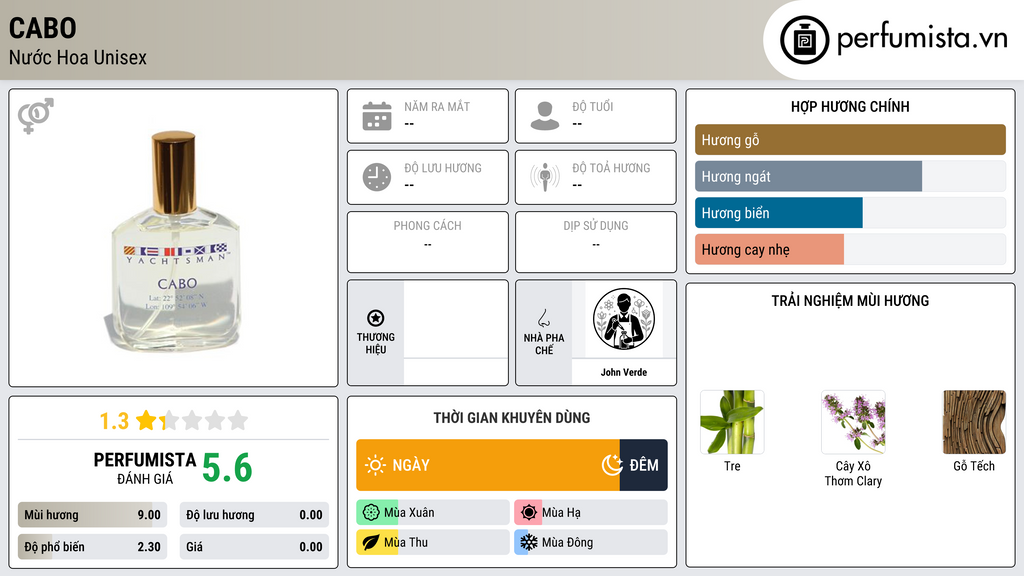Click the Cây Xô Thơm Clary note image
This screenshot has width=1024, height=576.
click(853, 422)
